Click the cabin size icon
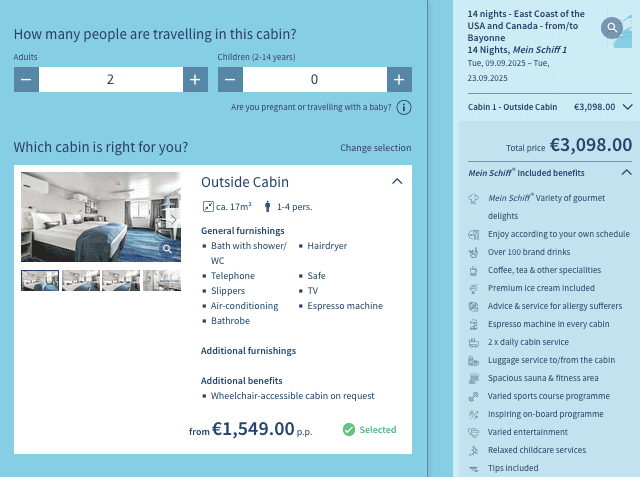 coord(207,208)
